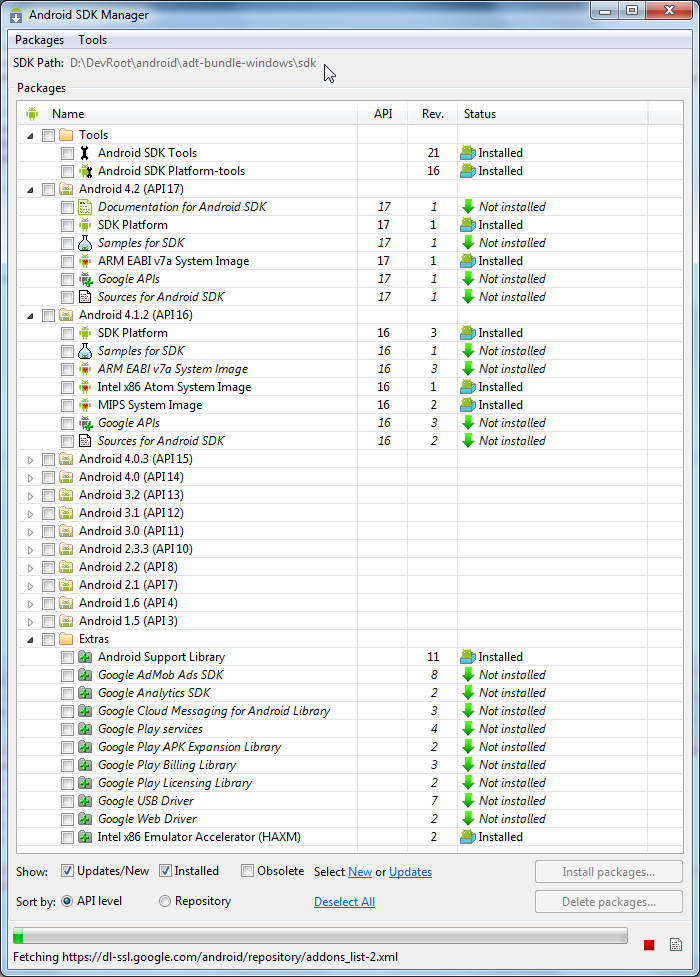Click the Android 4.2 (API 17) package folder icon
The height and width of the screenshot is (977, 700).
[x=66, y=189]
